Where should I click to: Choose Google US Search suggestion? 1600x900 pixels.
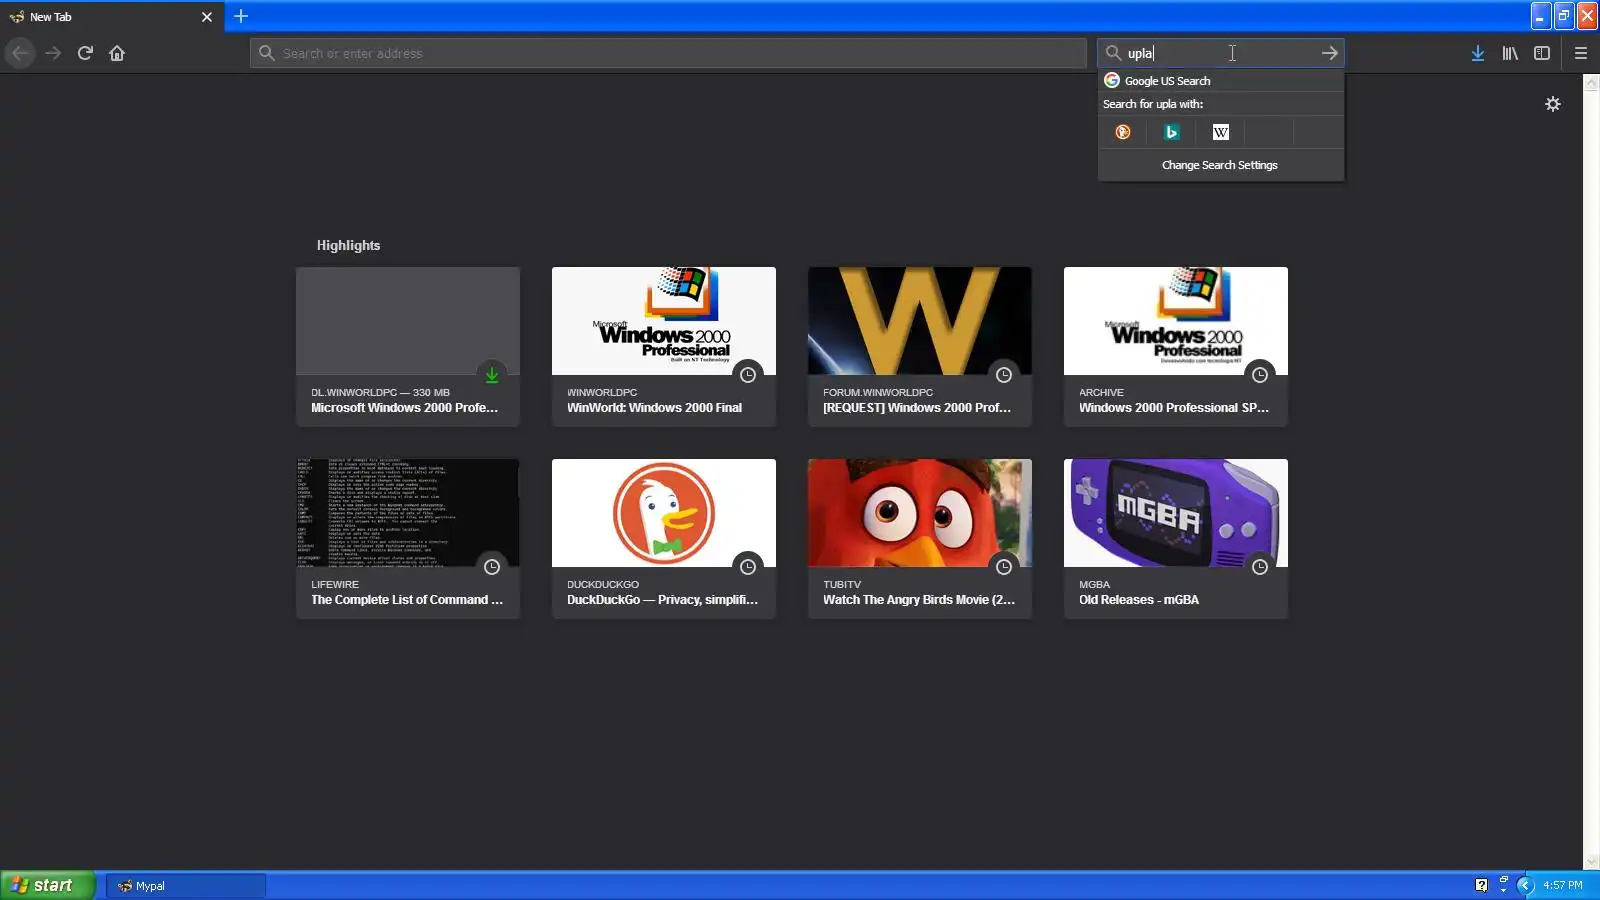tap(1221, 81)
